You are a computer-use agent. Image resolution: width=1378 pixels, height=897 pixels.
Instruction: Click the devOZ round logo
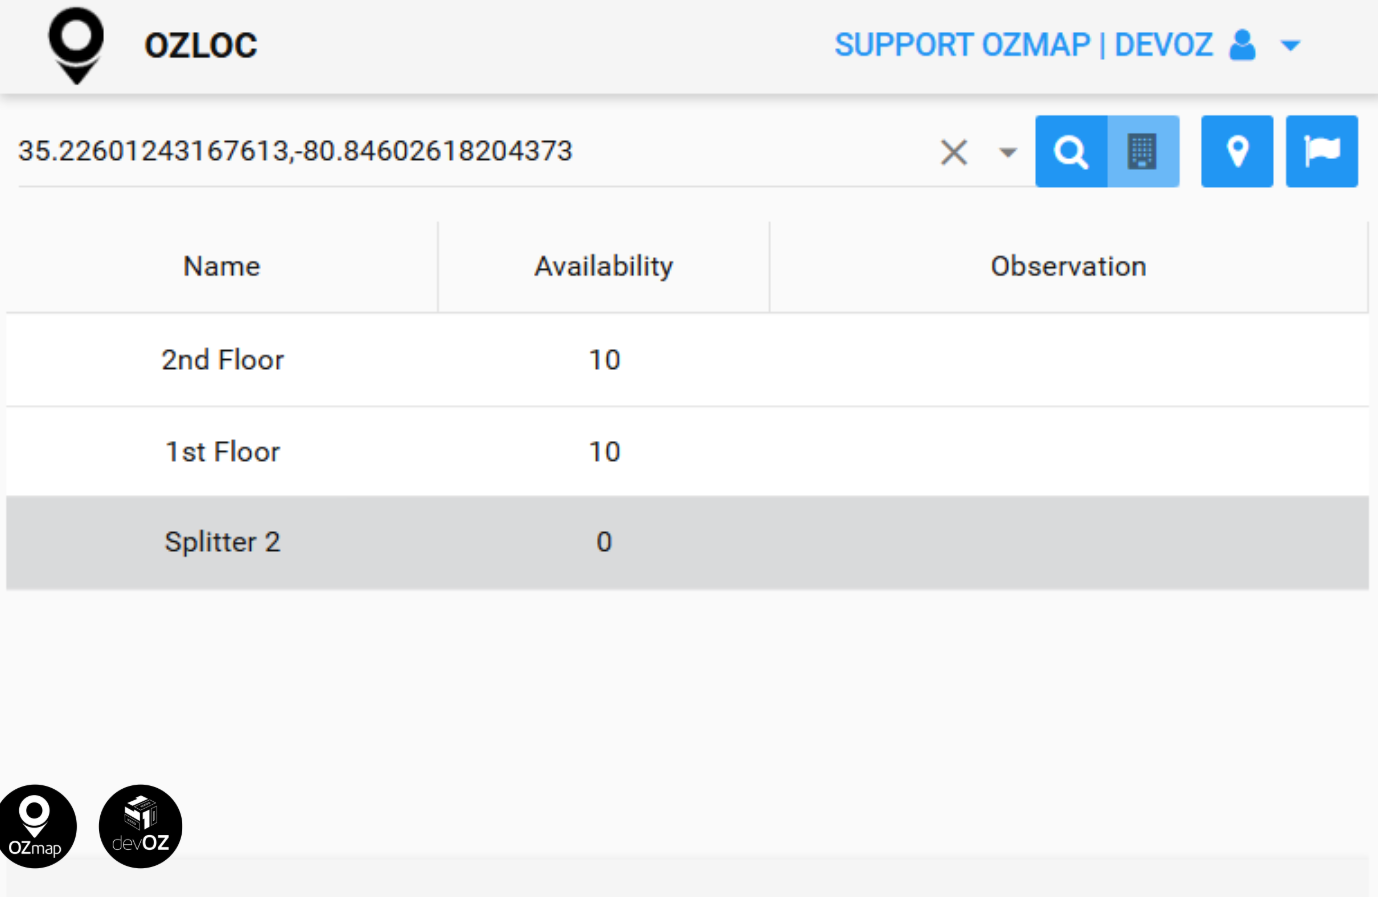point(140,826)
